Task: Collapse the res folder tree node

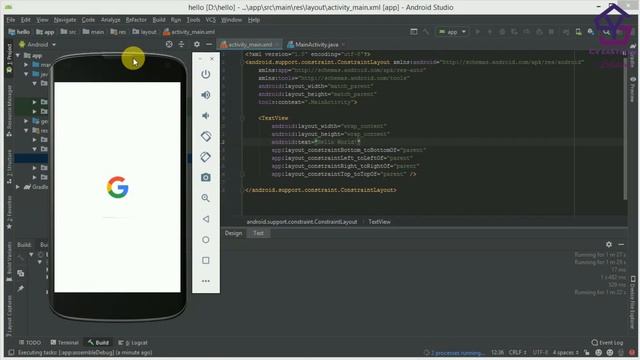Action: click(26, 131)
